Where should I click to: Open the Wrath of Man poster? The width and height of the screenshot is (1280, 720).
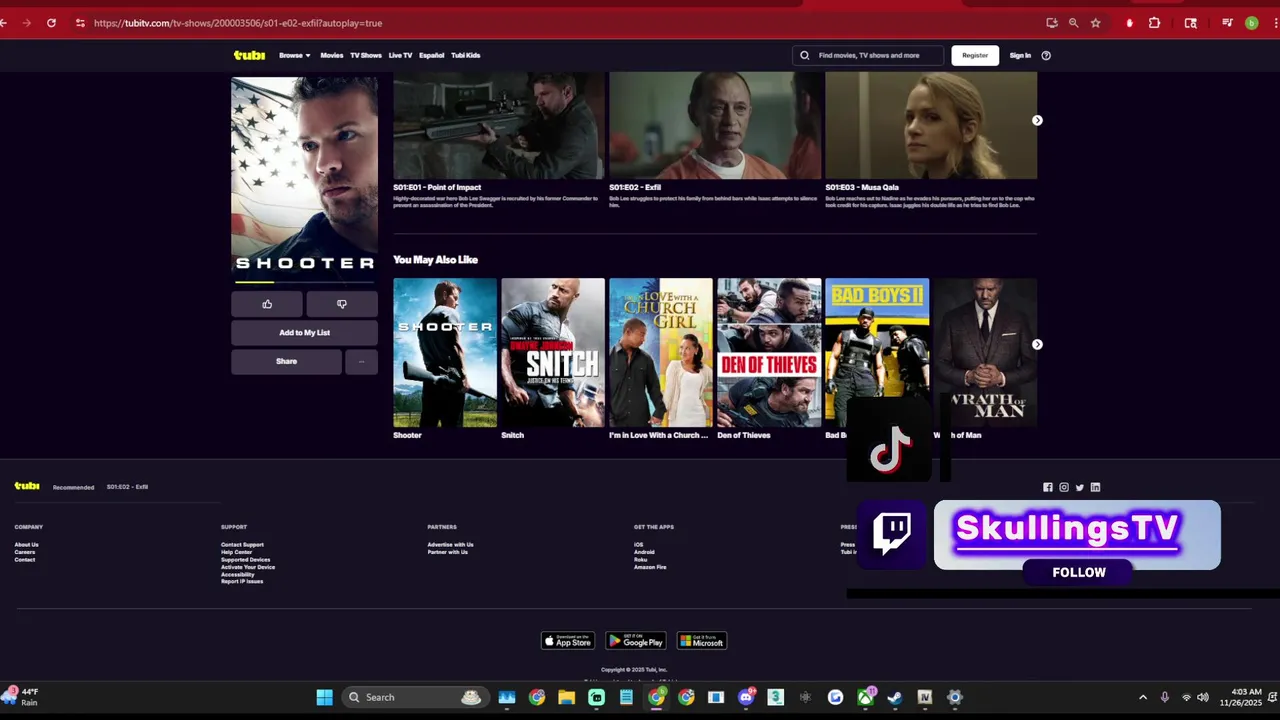985,352
